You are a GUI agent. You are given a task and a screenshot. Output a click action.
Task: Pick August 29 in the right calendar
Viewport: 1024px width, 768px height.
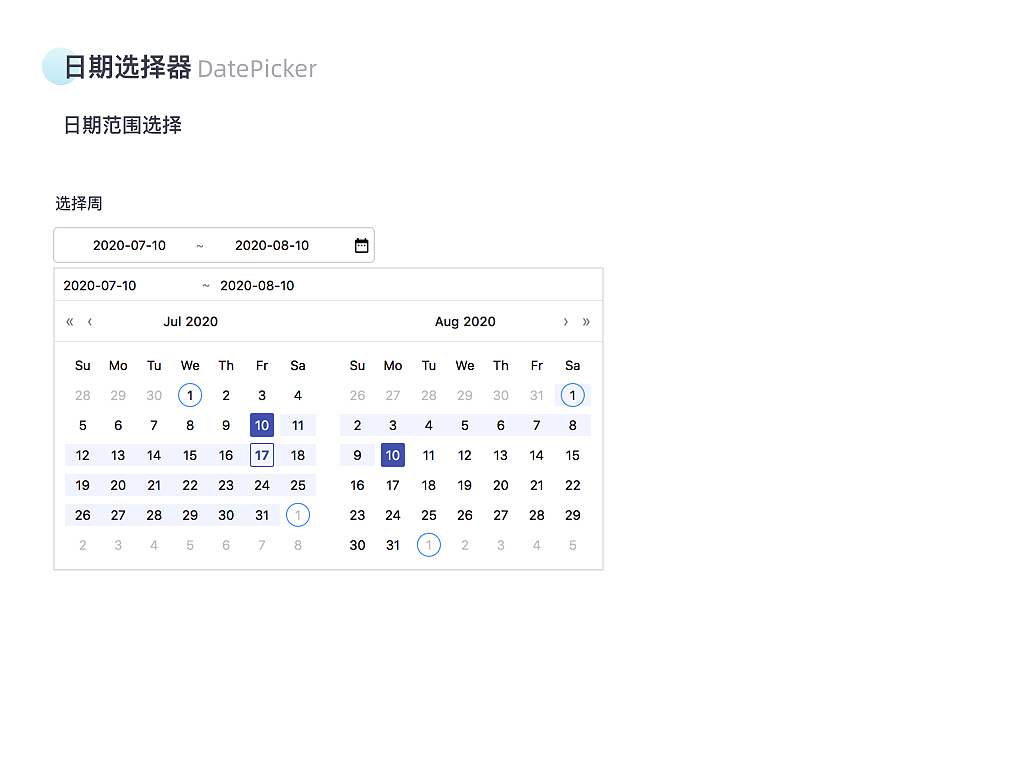[x=572, y=515]
